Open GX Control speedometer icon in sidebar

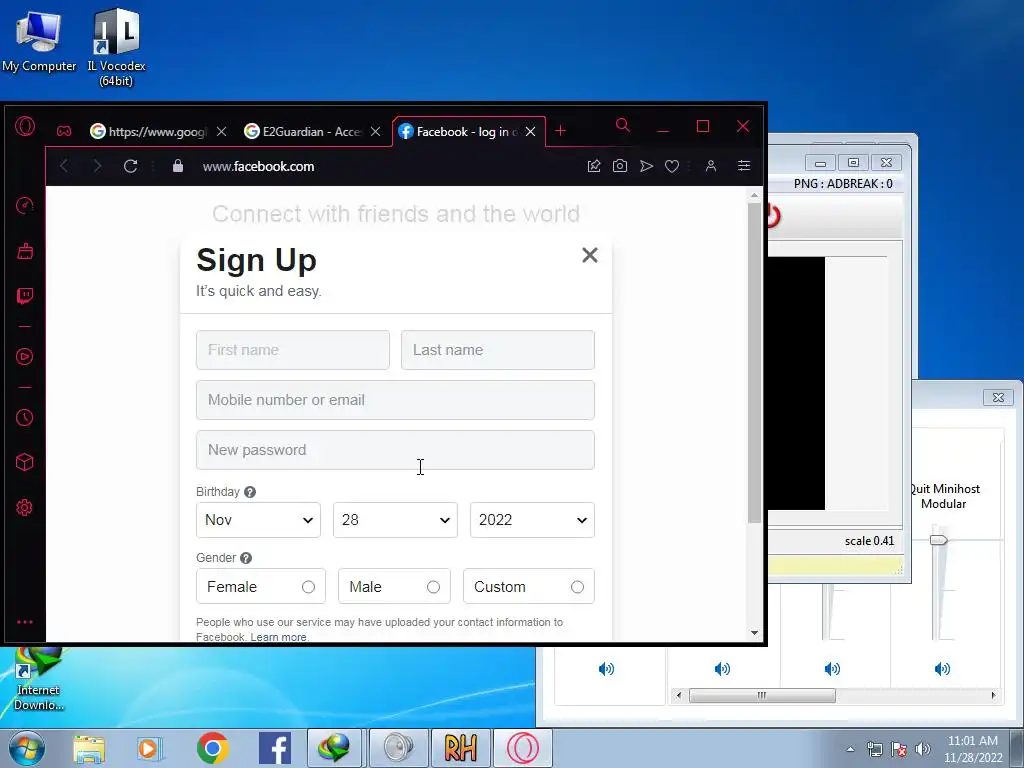tap(25, 206)
